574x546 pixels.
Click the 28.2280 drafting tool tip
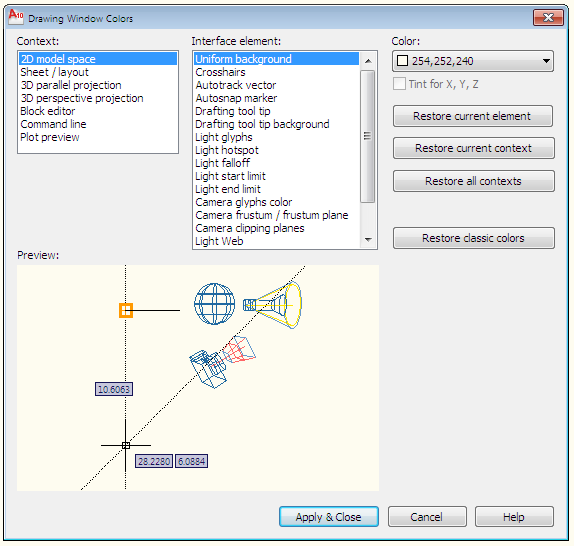pos(154,461)
